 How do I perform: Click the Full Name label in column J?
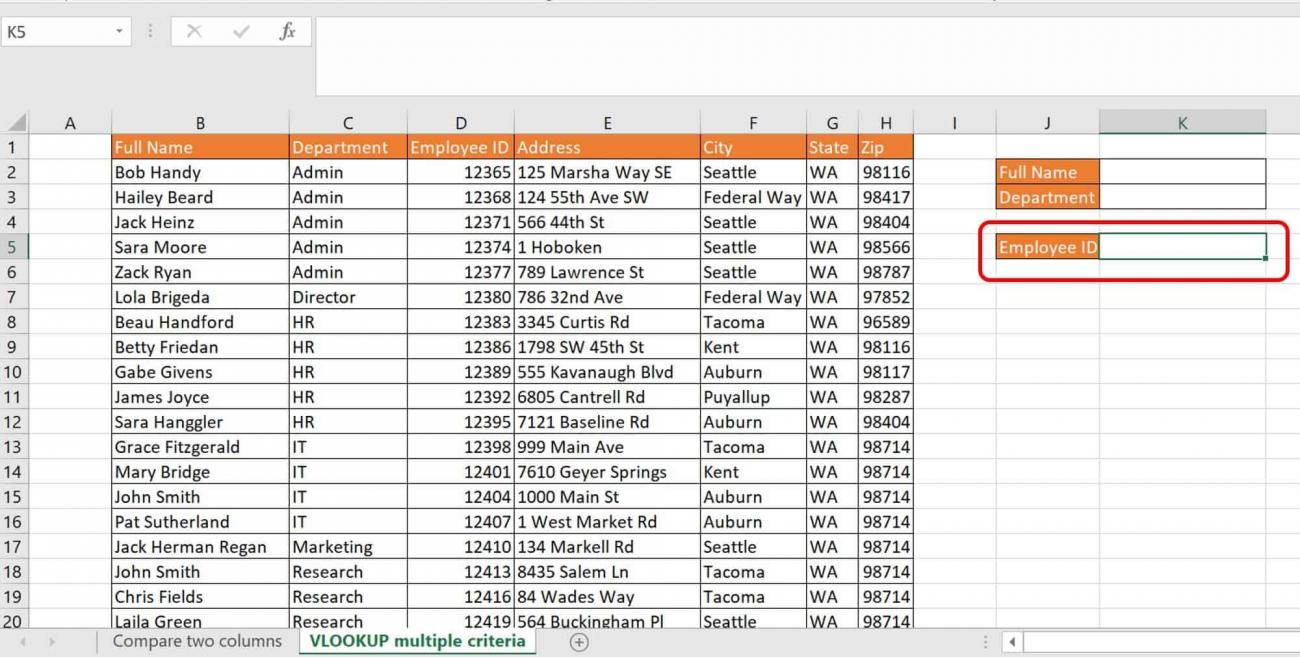[x=1047, y=172]
